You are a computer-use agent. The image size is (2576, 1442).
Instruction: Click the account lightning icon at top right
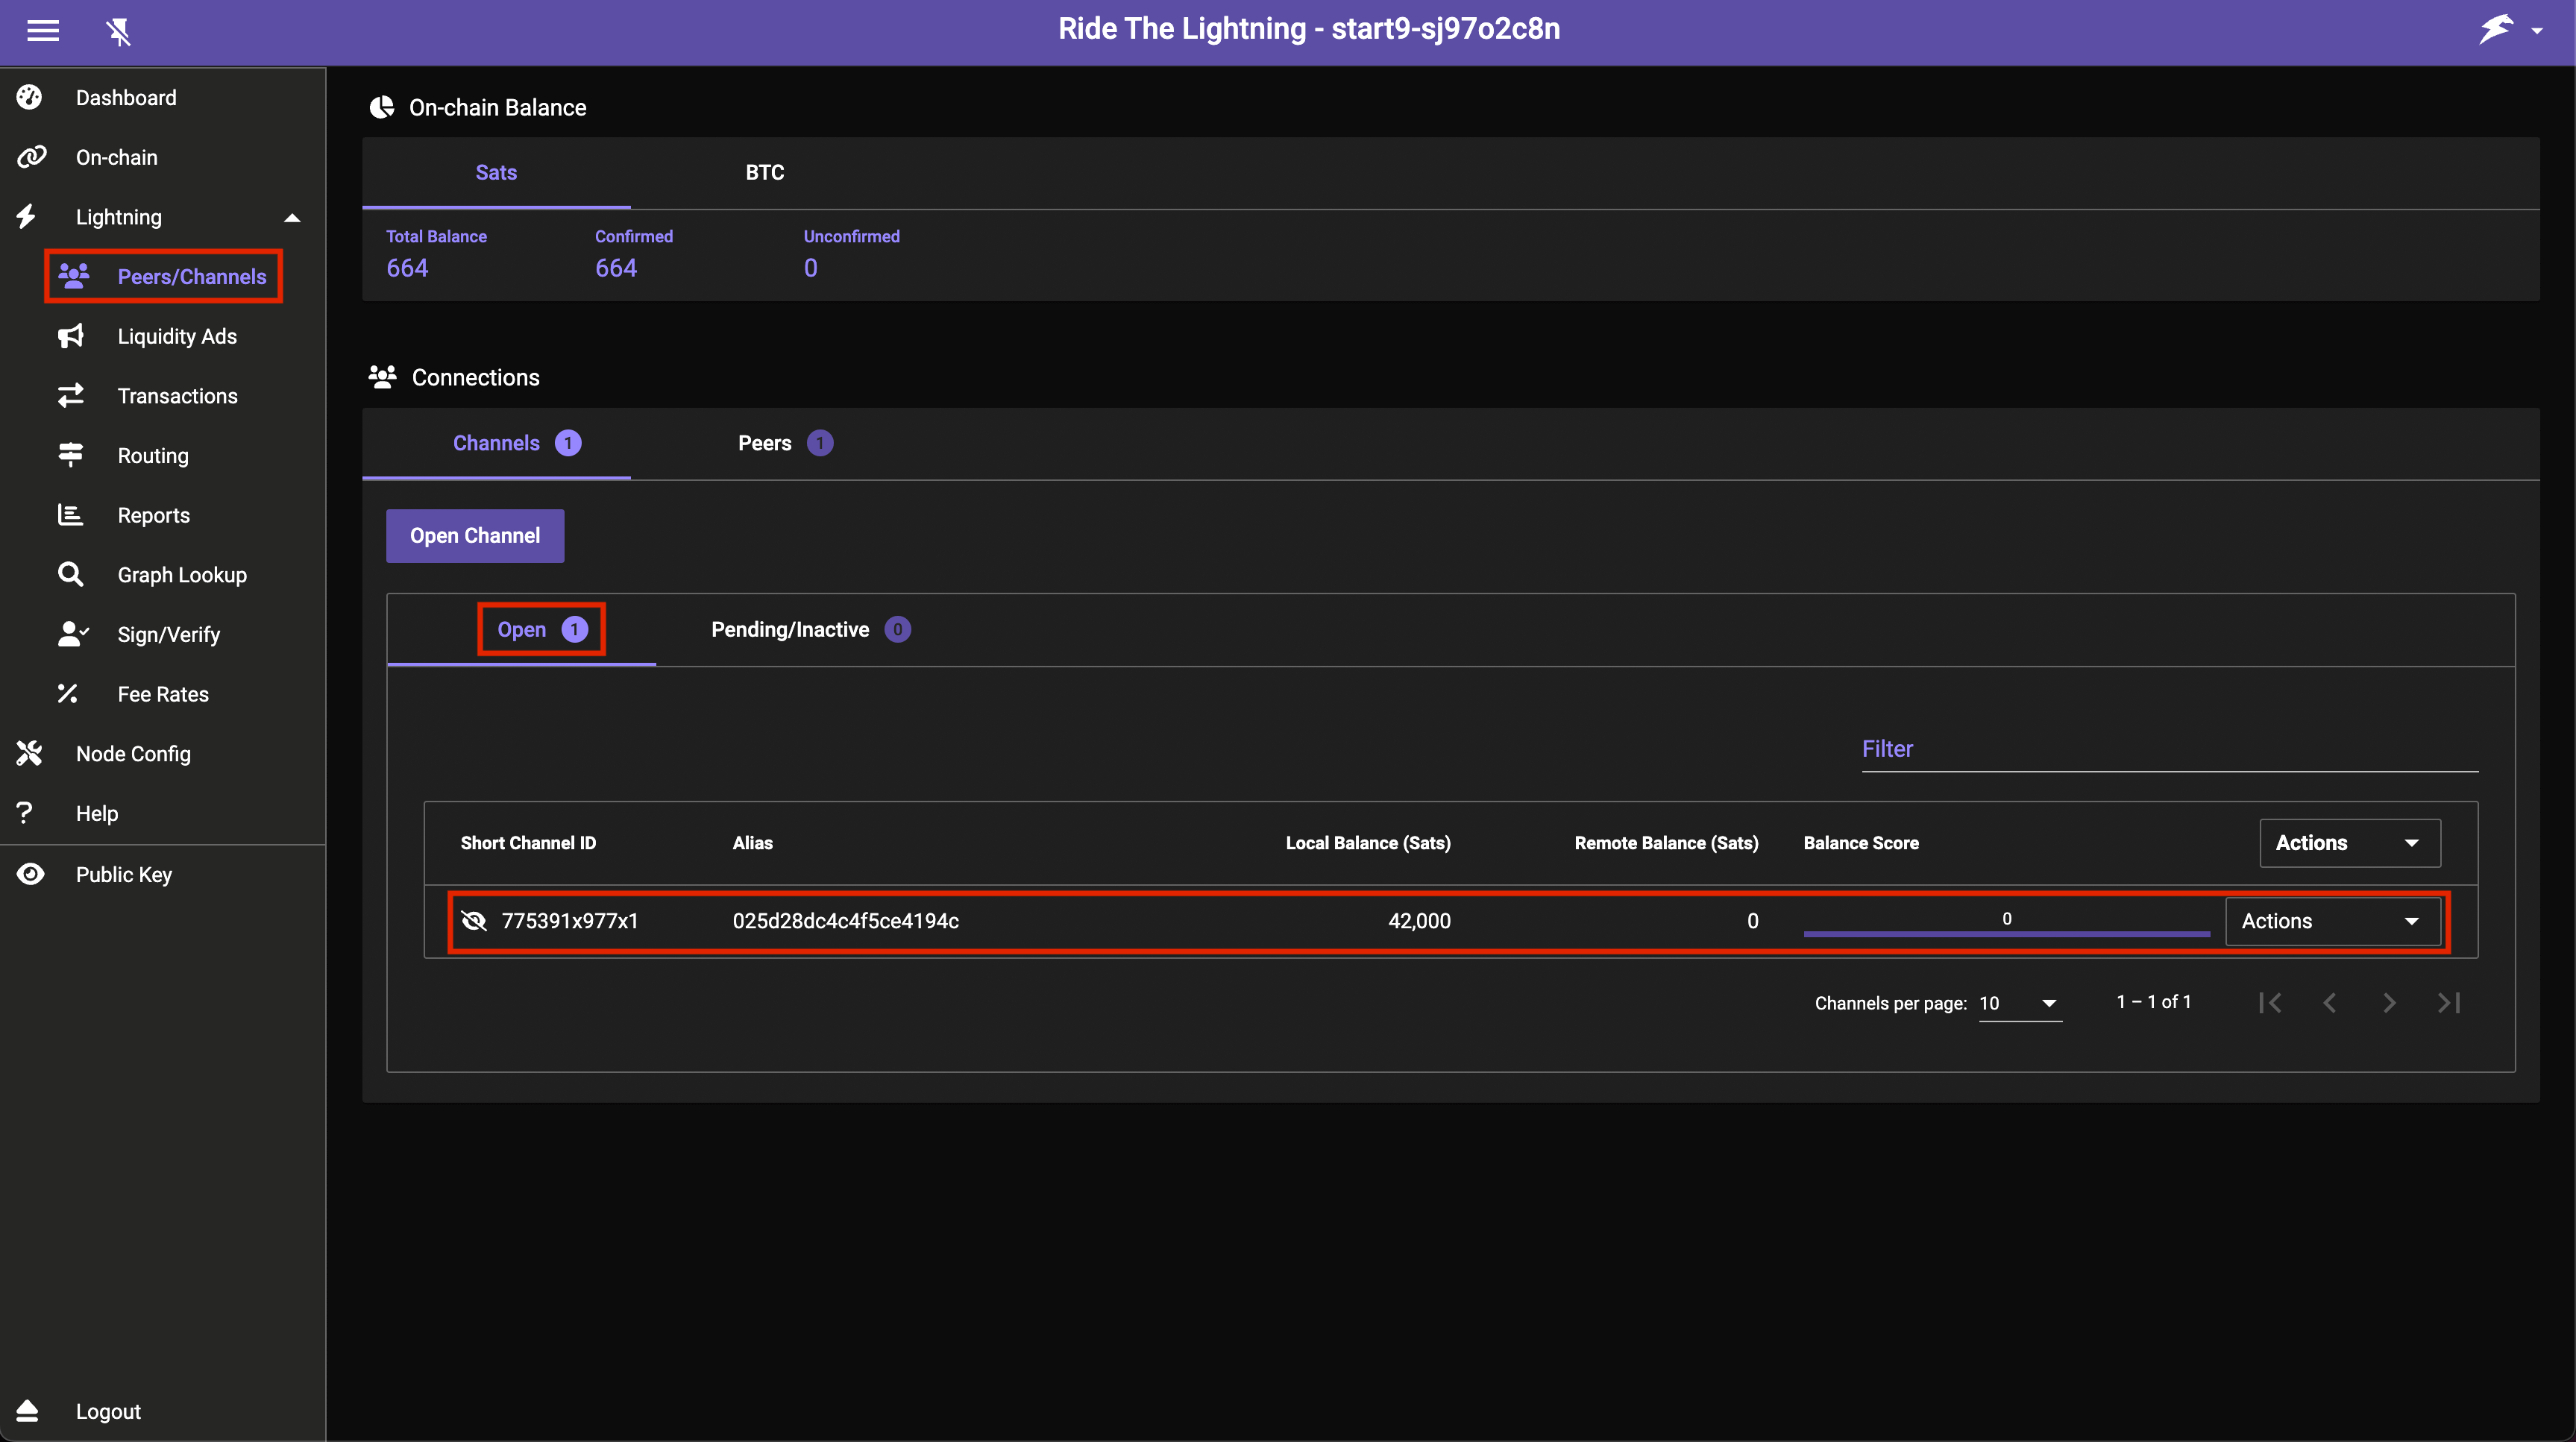2497,29
